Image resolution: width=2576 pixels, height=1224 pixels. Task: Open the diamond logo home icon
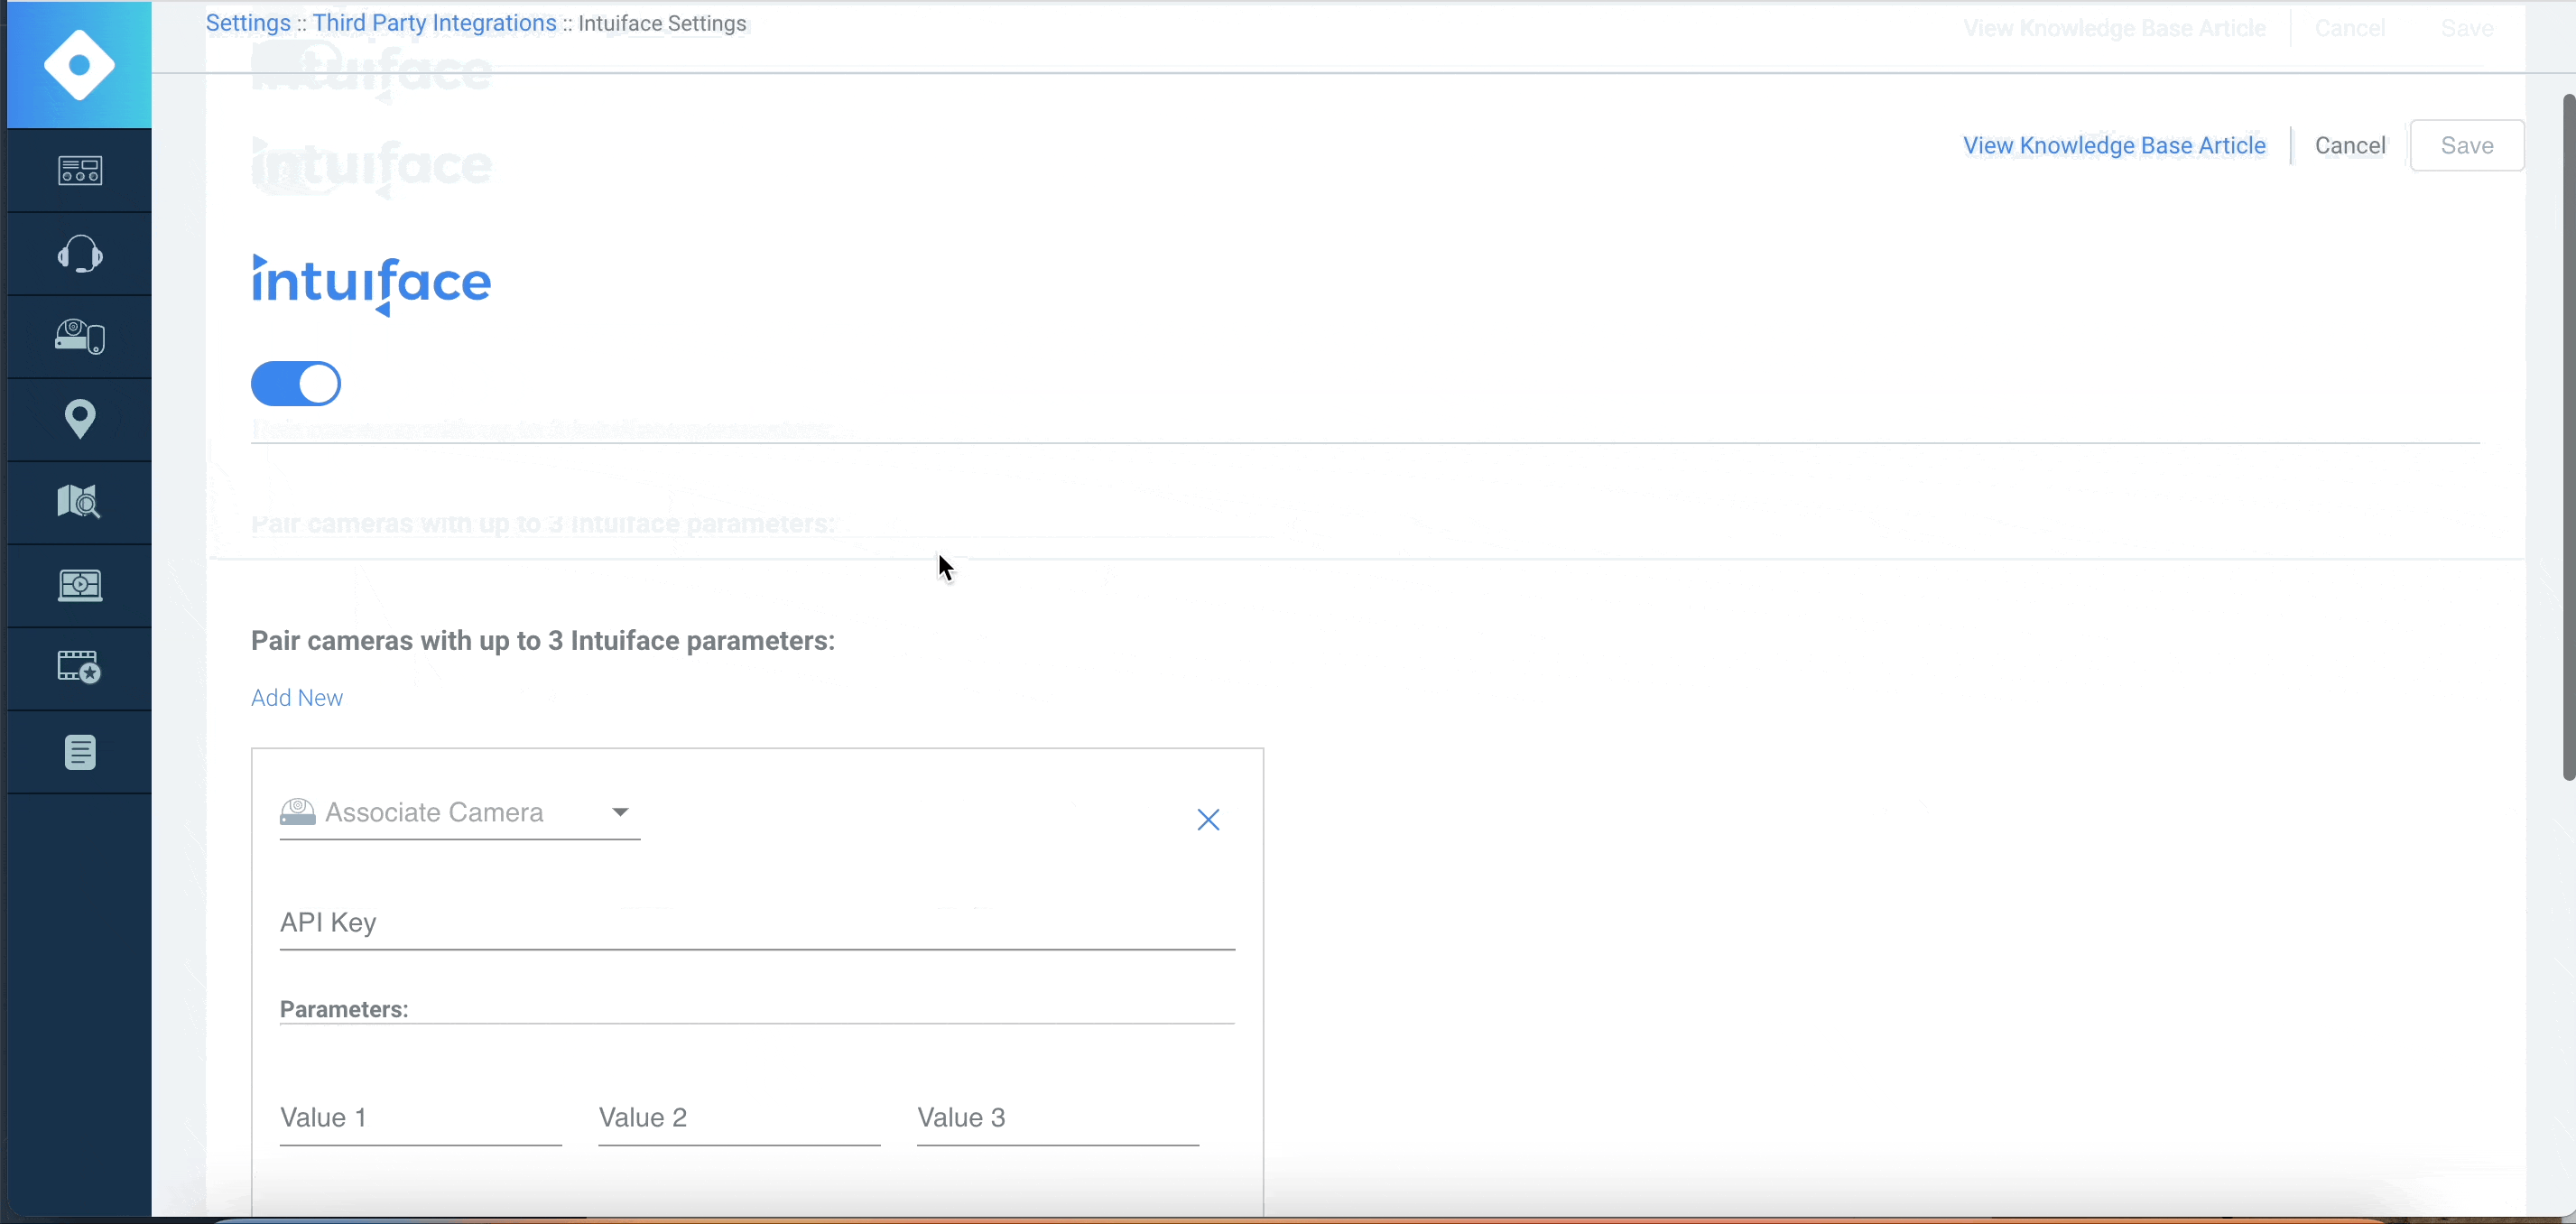pos(79,65)
